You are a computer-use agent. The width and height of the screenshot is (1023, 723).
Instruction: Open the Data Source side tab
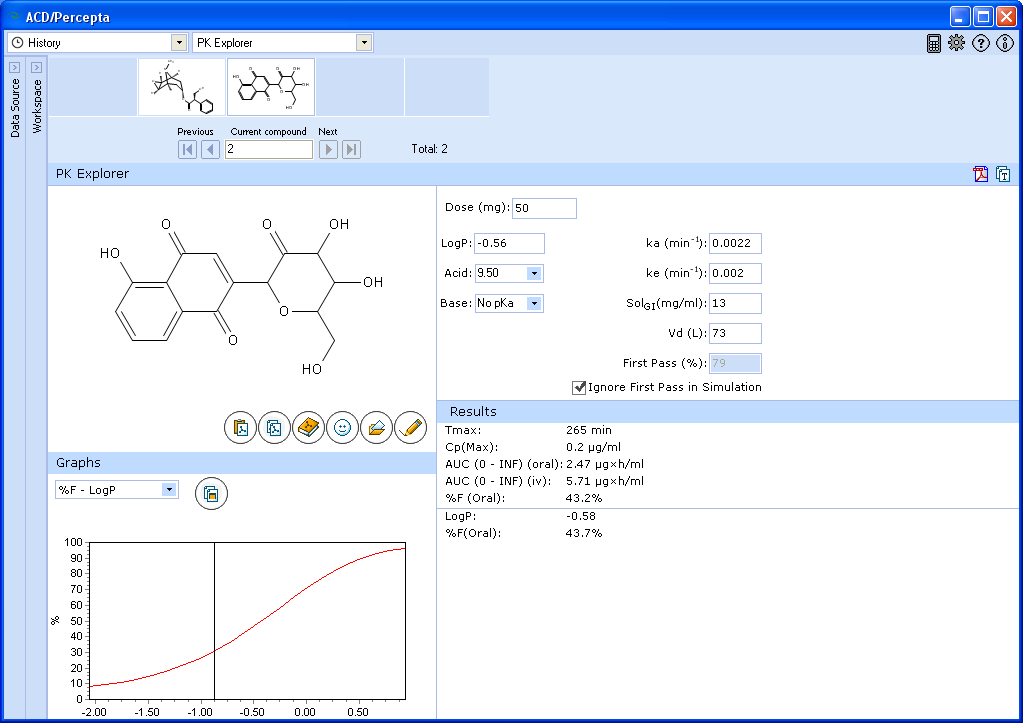15,108
